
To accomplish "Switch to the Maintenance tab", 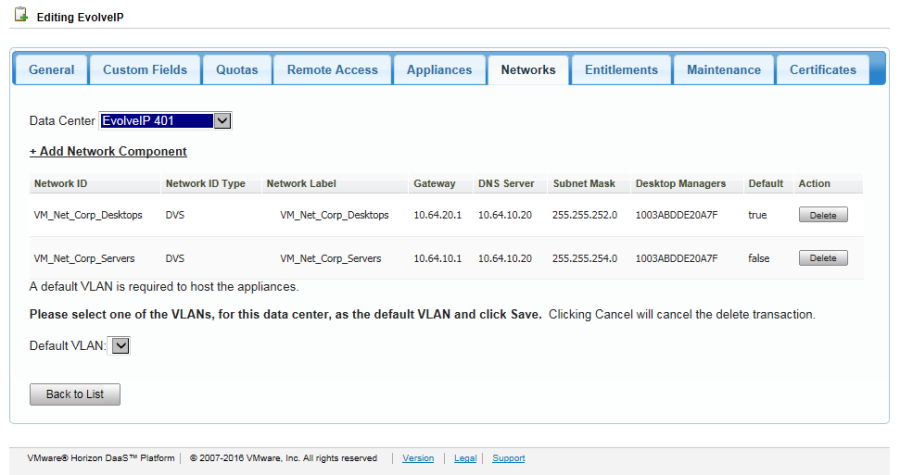I will tap(724, 70).
